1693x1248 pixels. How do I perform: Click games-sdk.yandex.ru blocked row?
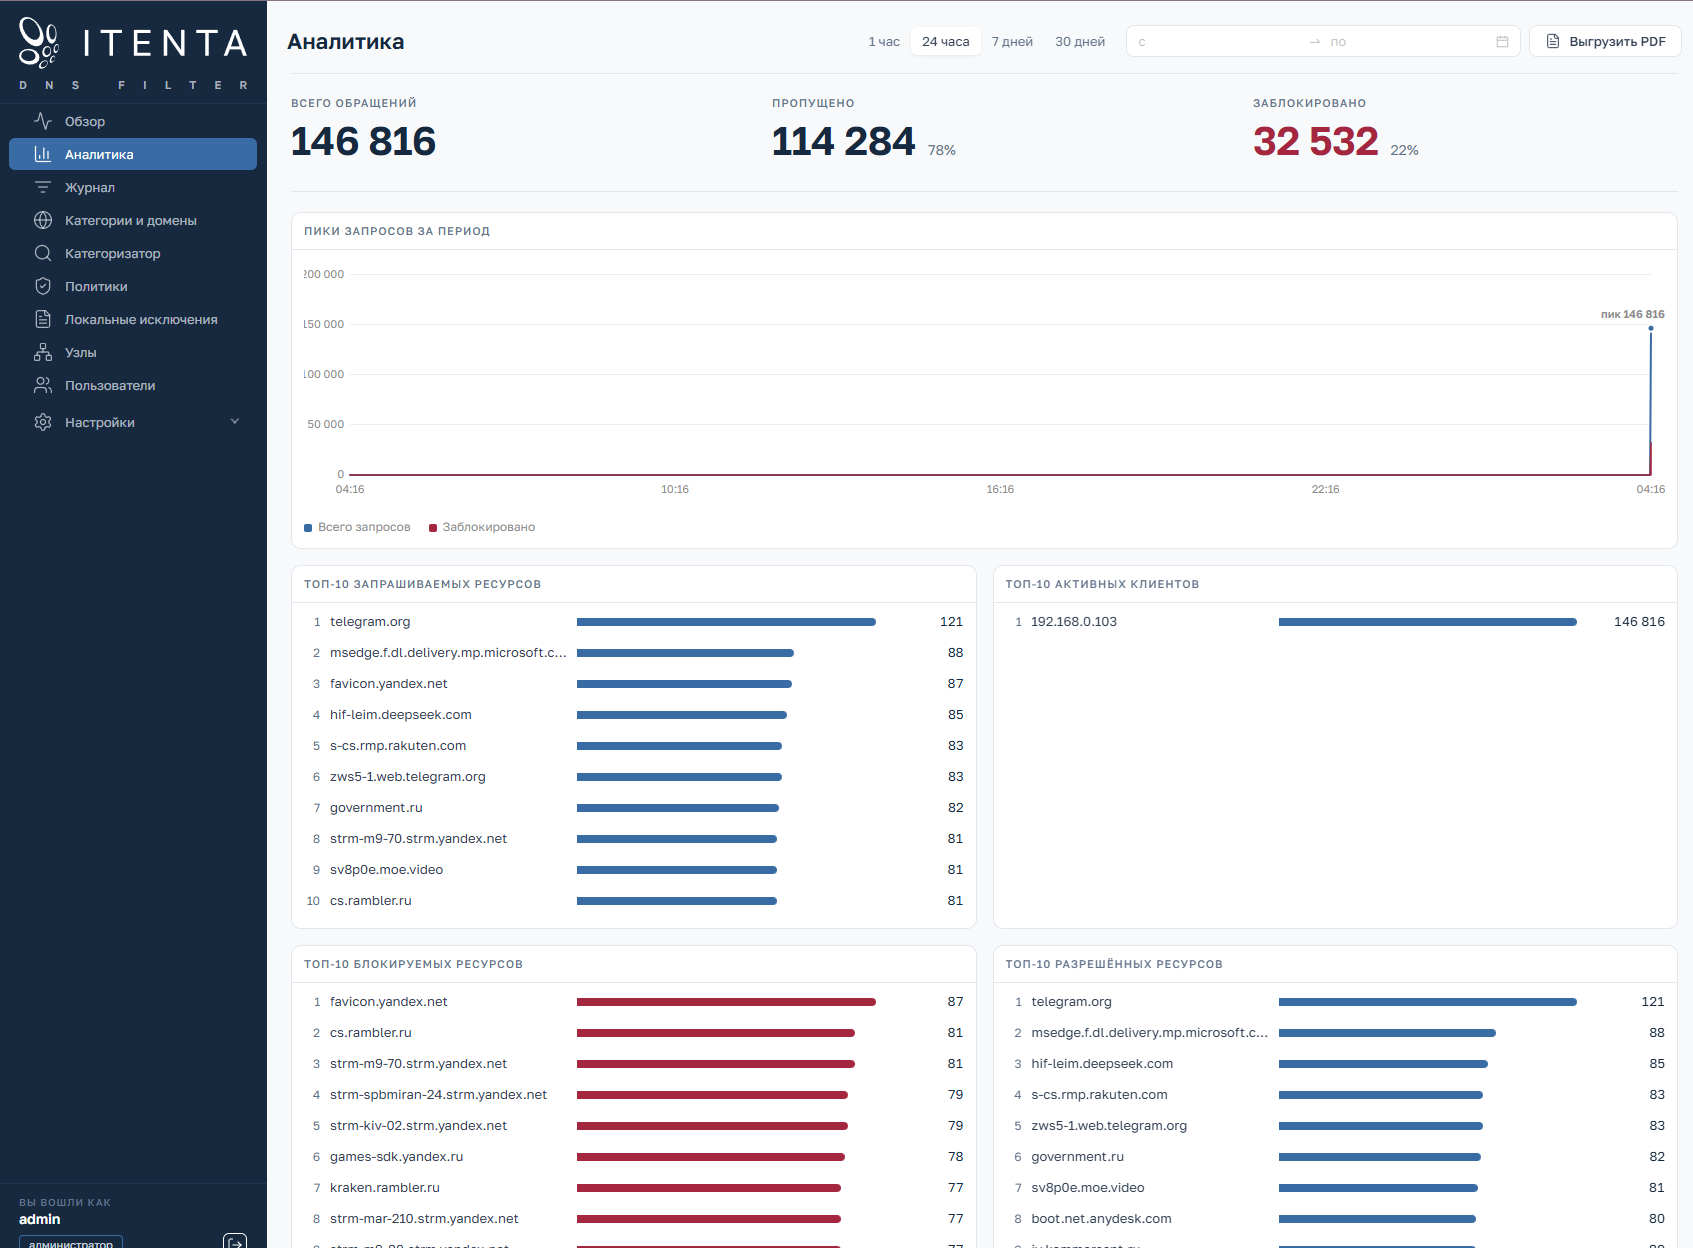tap(634, 1157)
